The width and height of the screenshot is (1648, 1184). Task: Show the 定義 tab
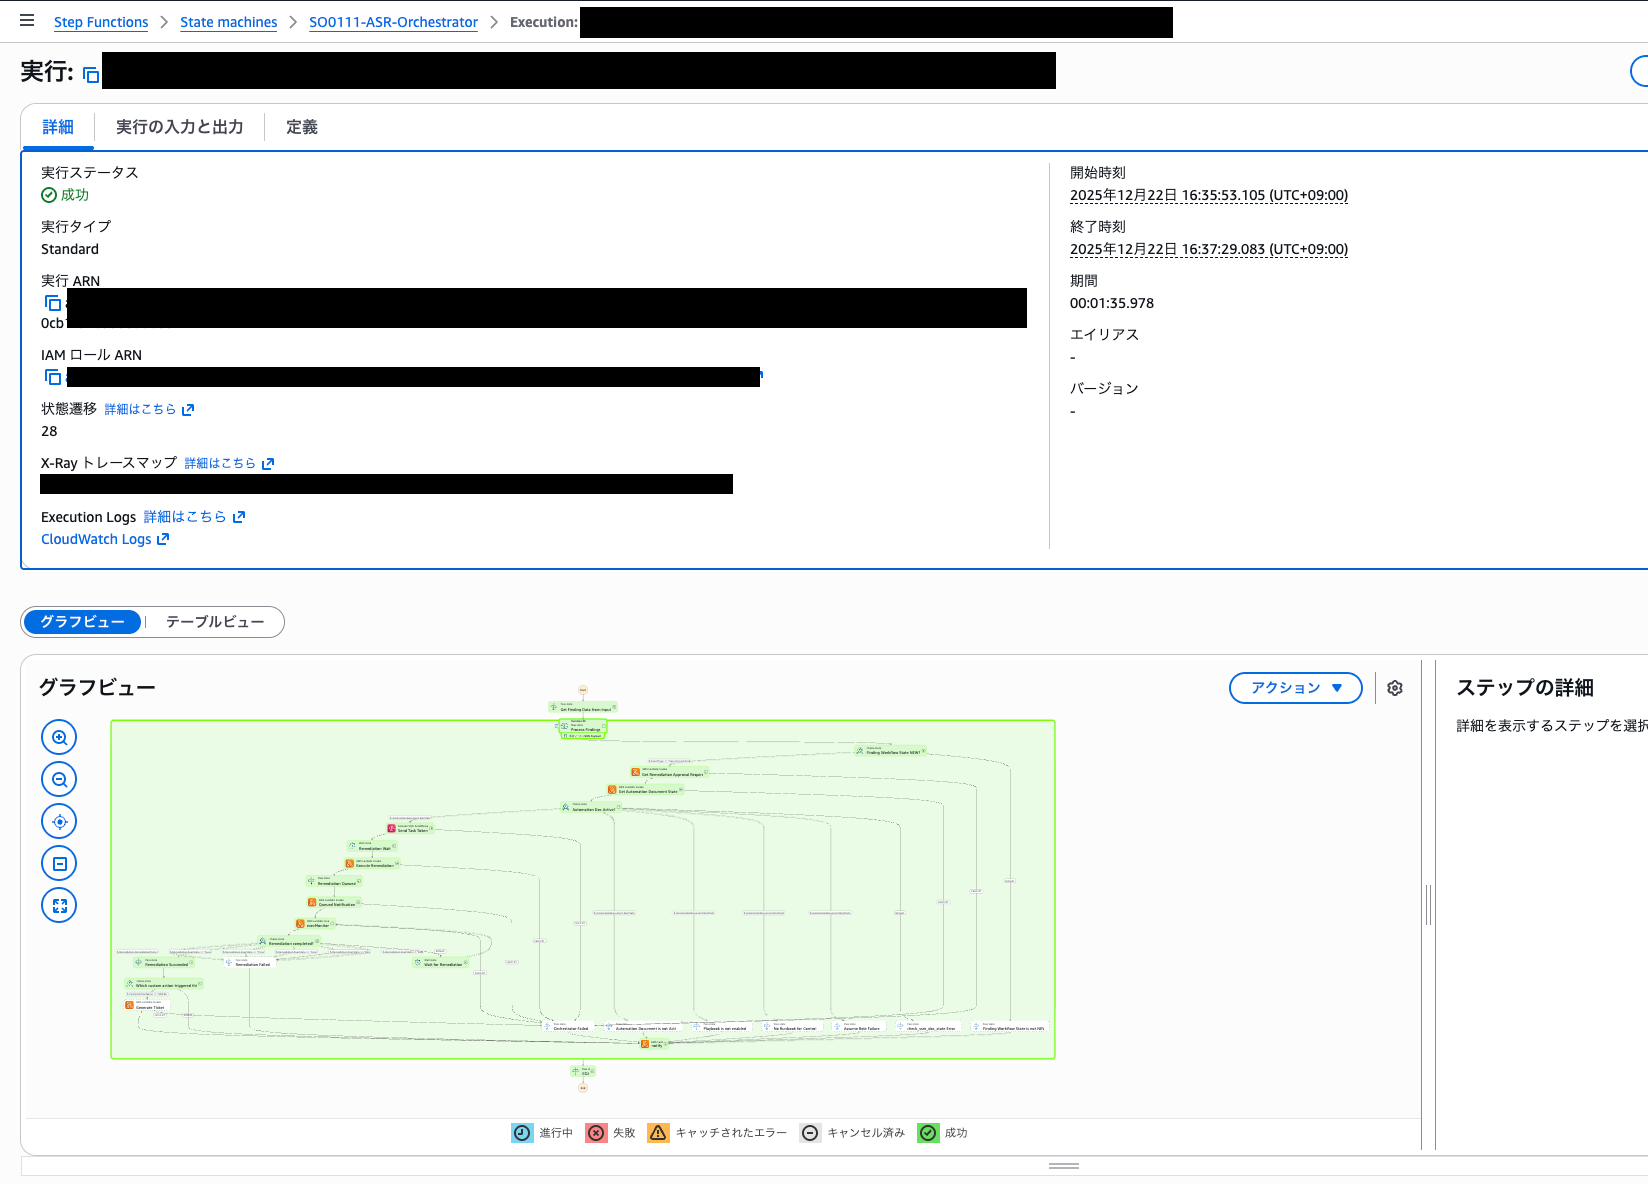pyautogui.click(x=302, y=127)
